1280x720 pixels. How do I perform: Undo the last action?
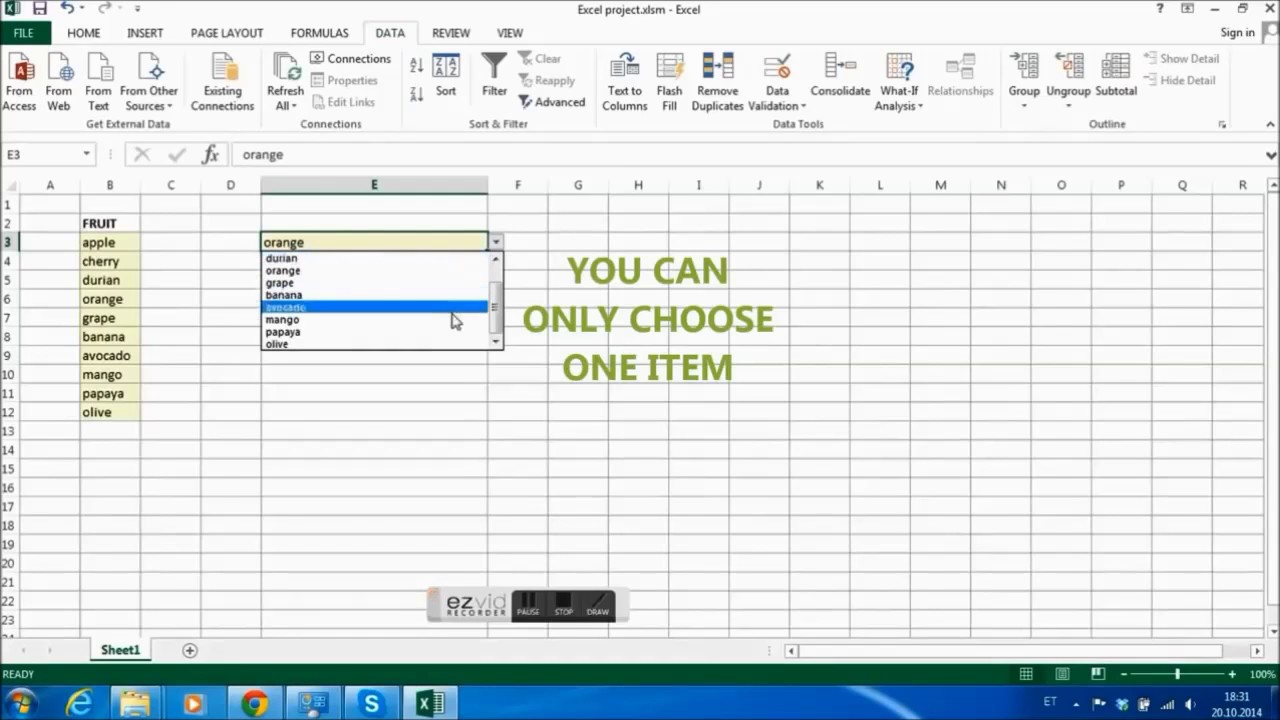click(x=66, y=8)
